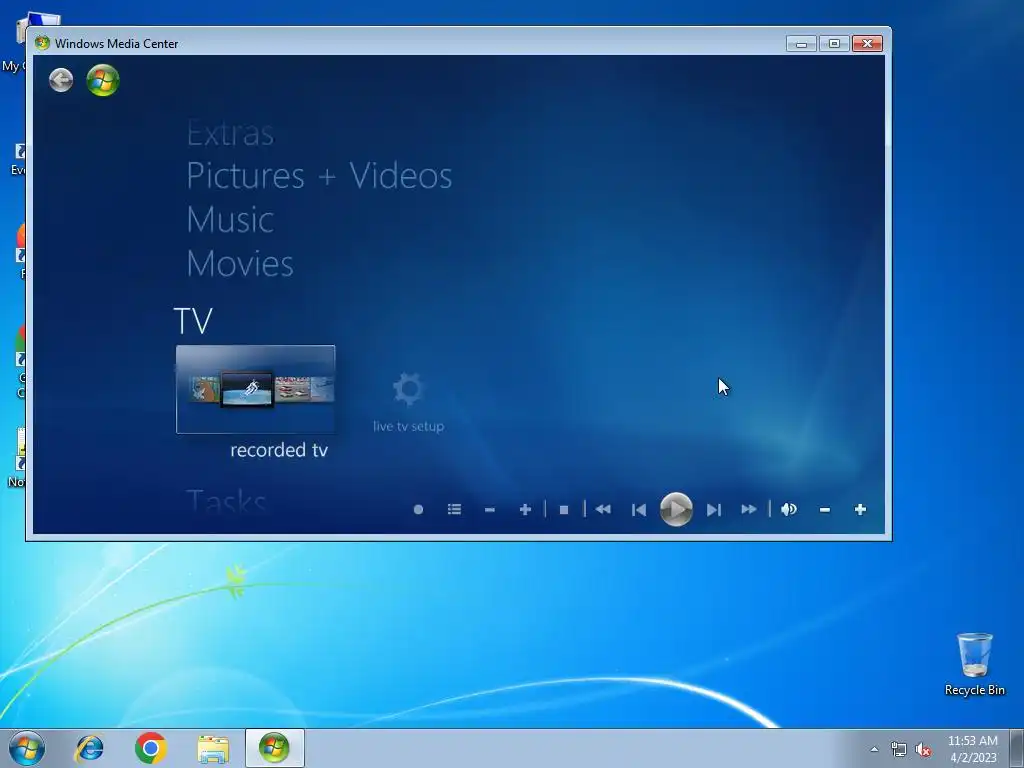The height and width of the screenshot is (768, 1024).
Task: Skip to next track button
Action: (x=714, y=509)
